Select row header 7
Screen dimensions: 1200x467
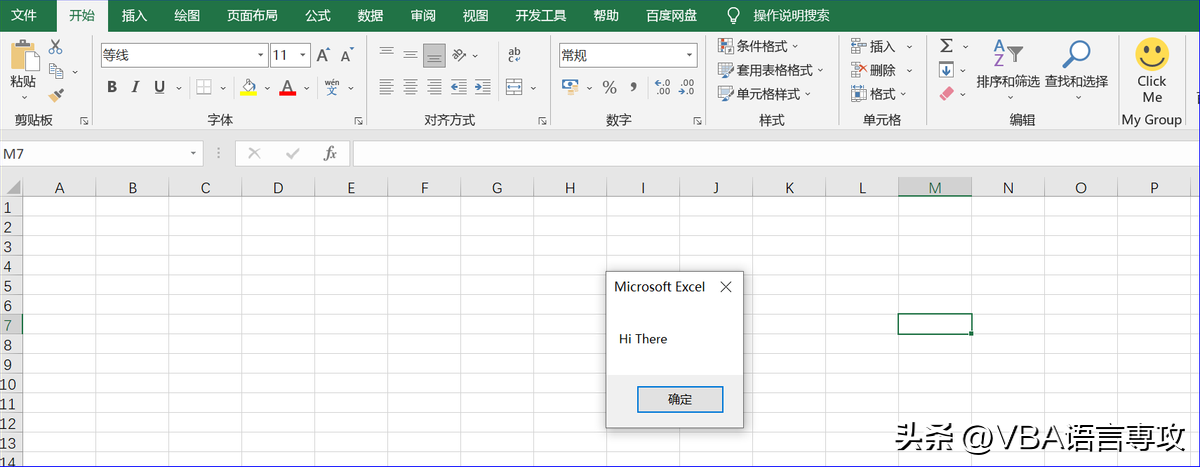[x=10, y=325]
